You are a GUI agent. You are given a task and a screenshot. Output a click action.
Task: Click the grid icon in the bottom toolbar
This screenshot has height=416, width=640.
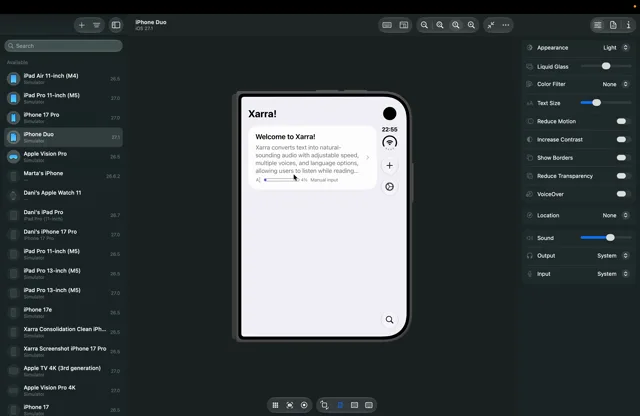point(276,405)
